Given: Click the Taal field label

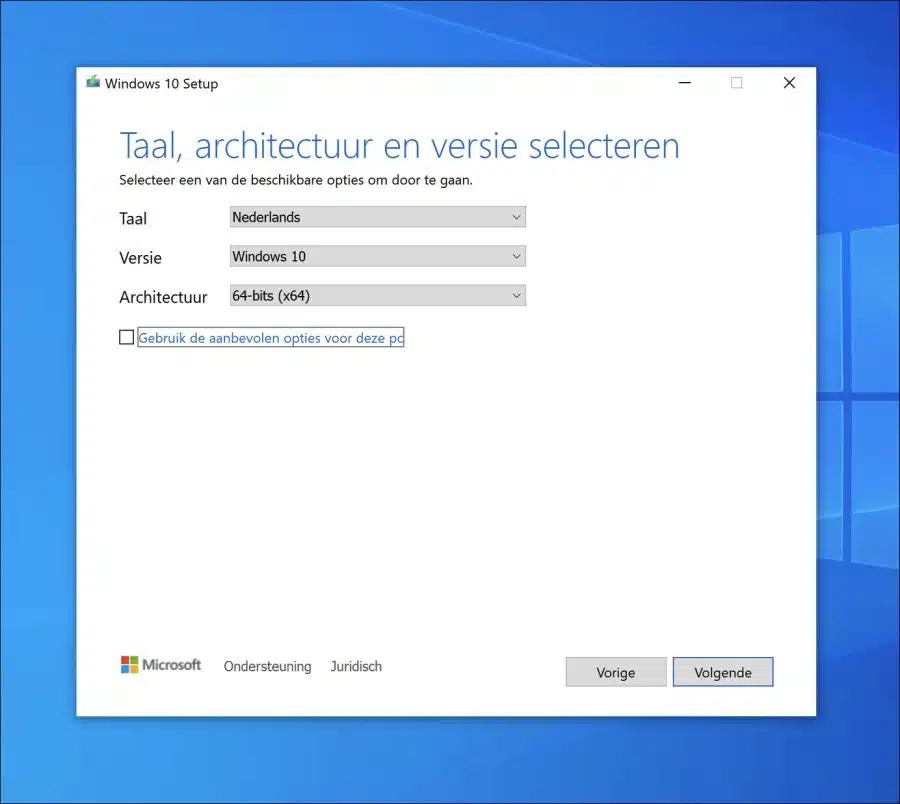Looking at the screenshot, I should 133,219.
